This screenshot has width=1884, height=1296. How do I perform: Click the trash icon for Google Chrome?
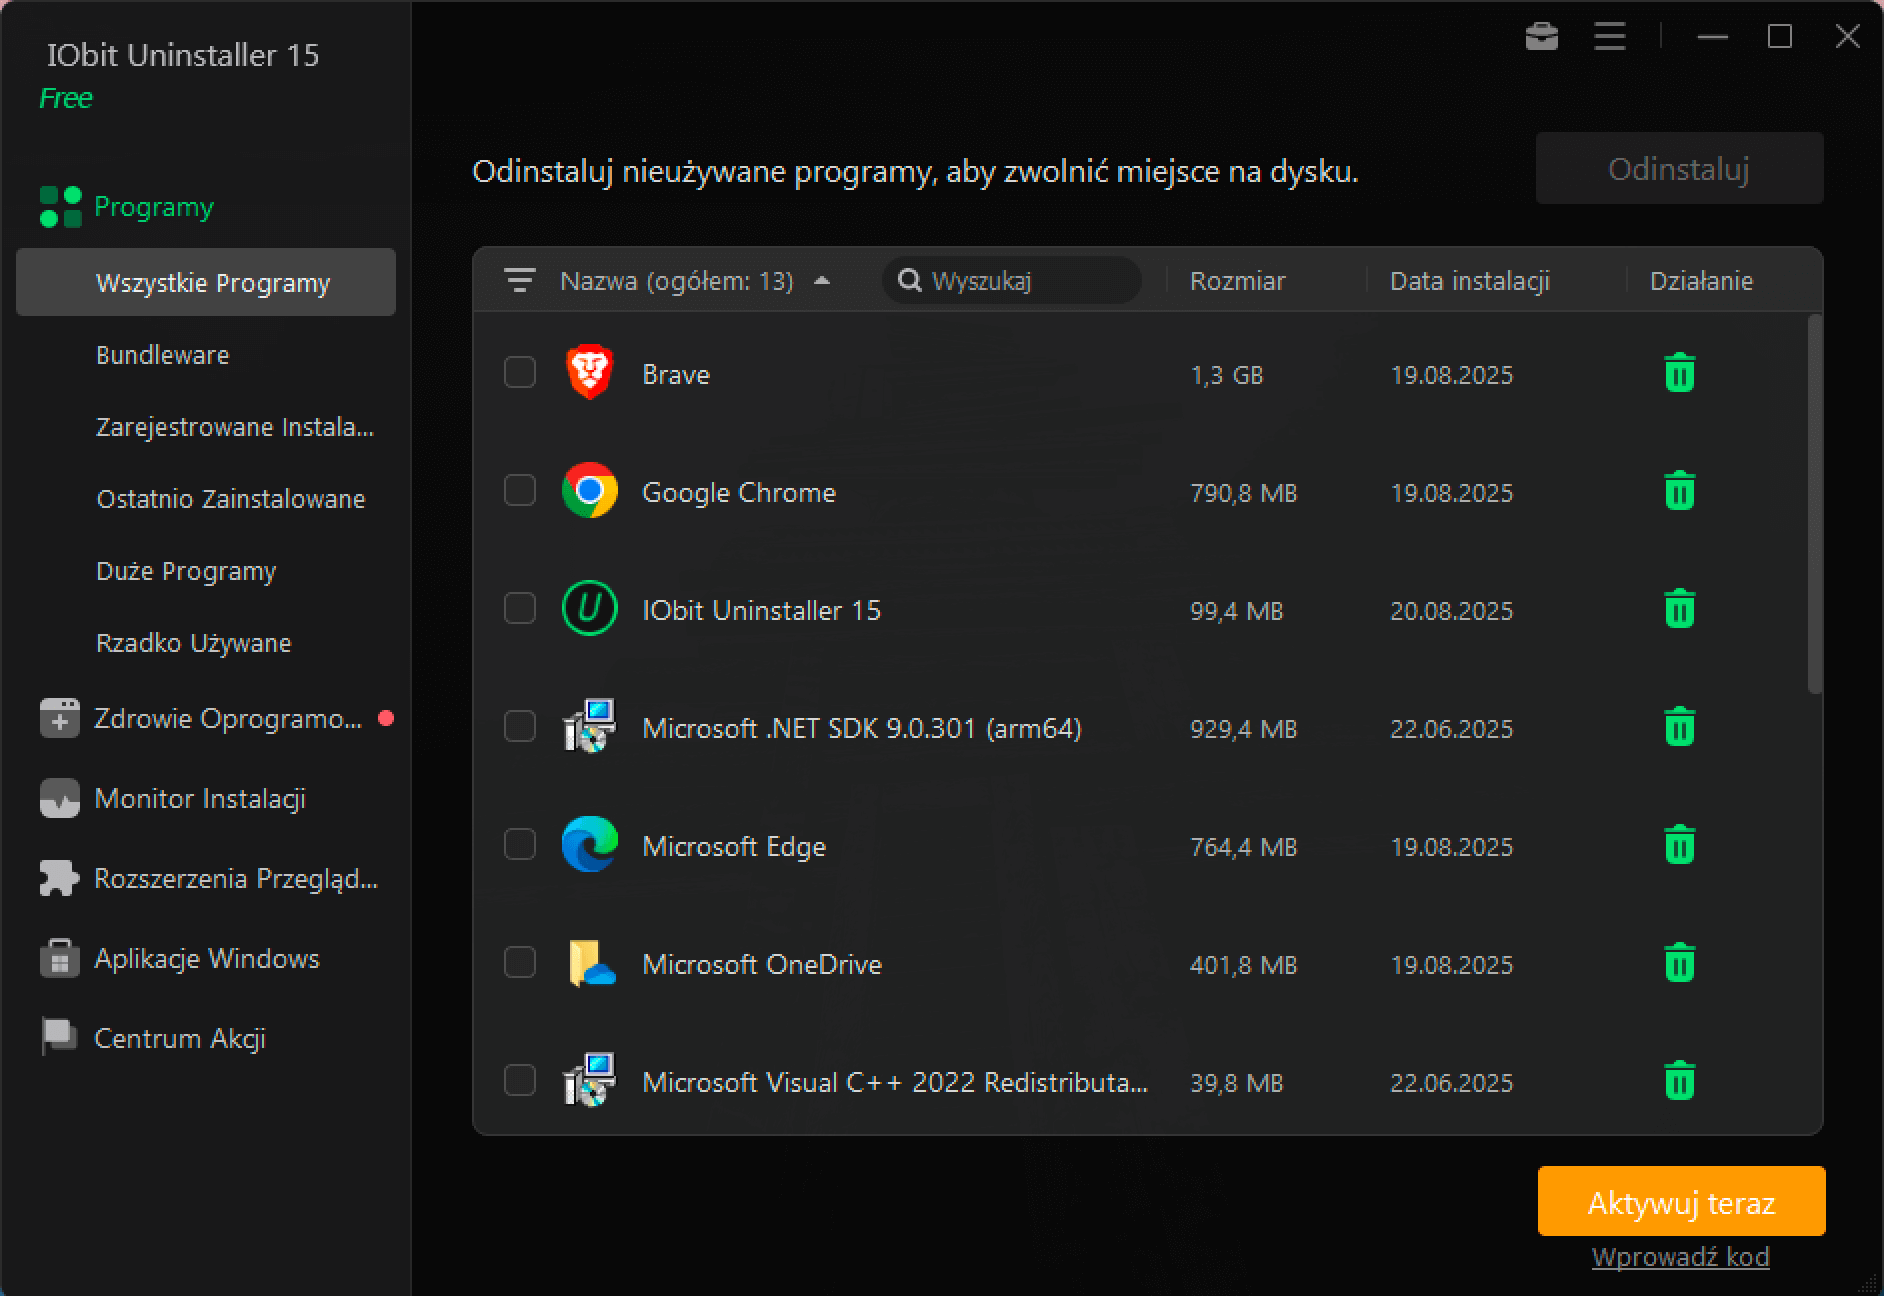[x=1679, y=491]
